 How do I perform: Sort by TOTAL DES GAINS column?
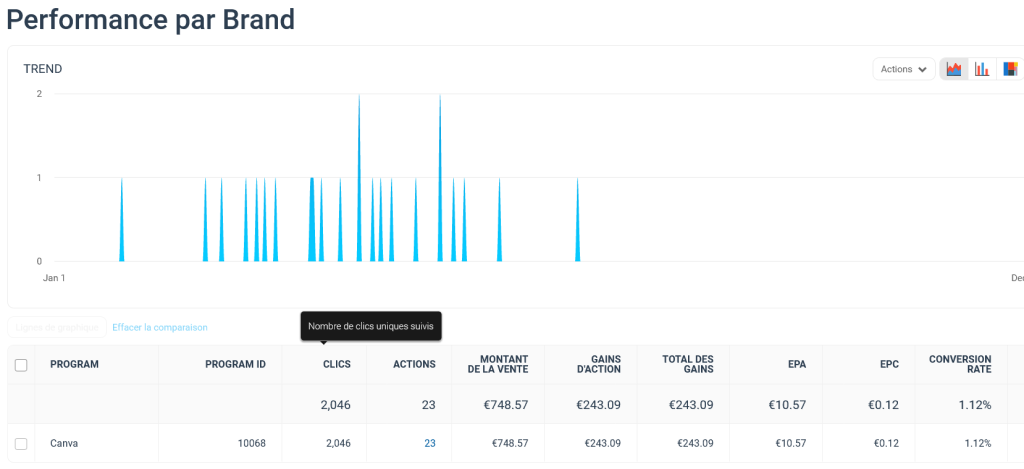[x=688, y=365]
